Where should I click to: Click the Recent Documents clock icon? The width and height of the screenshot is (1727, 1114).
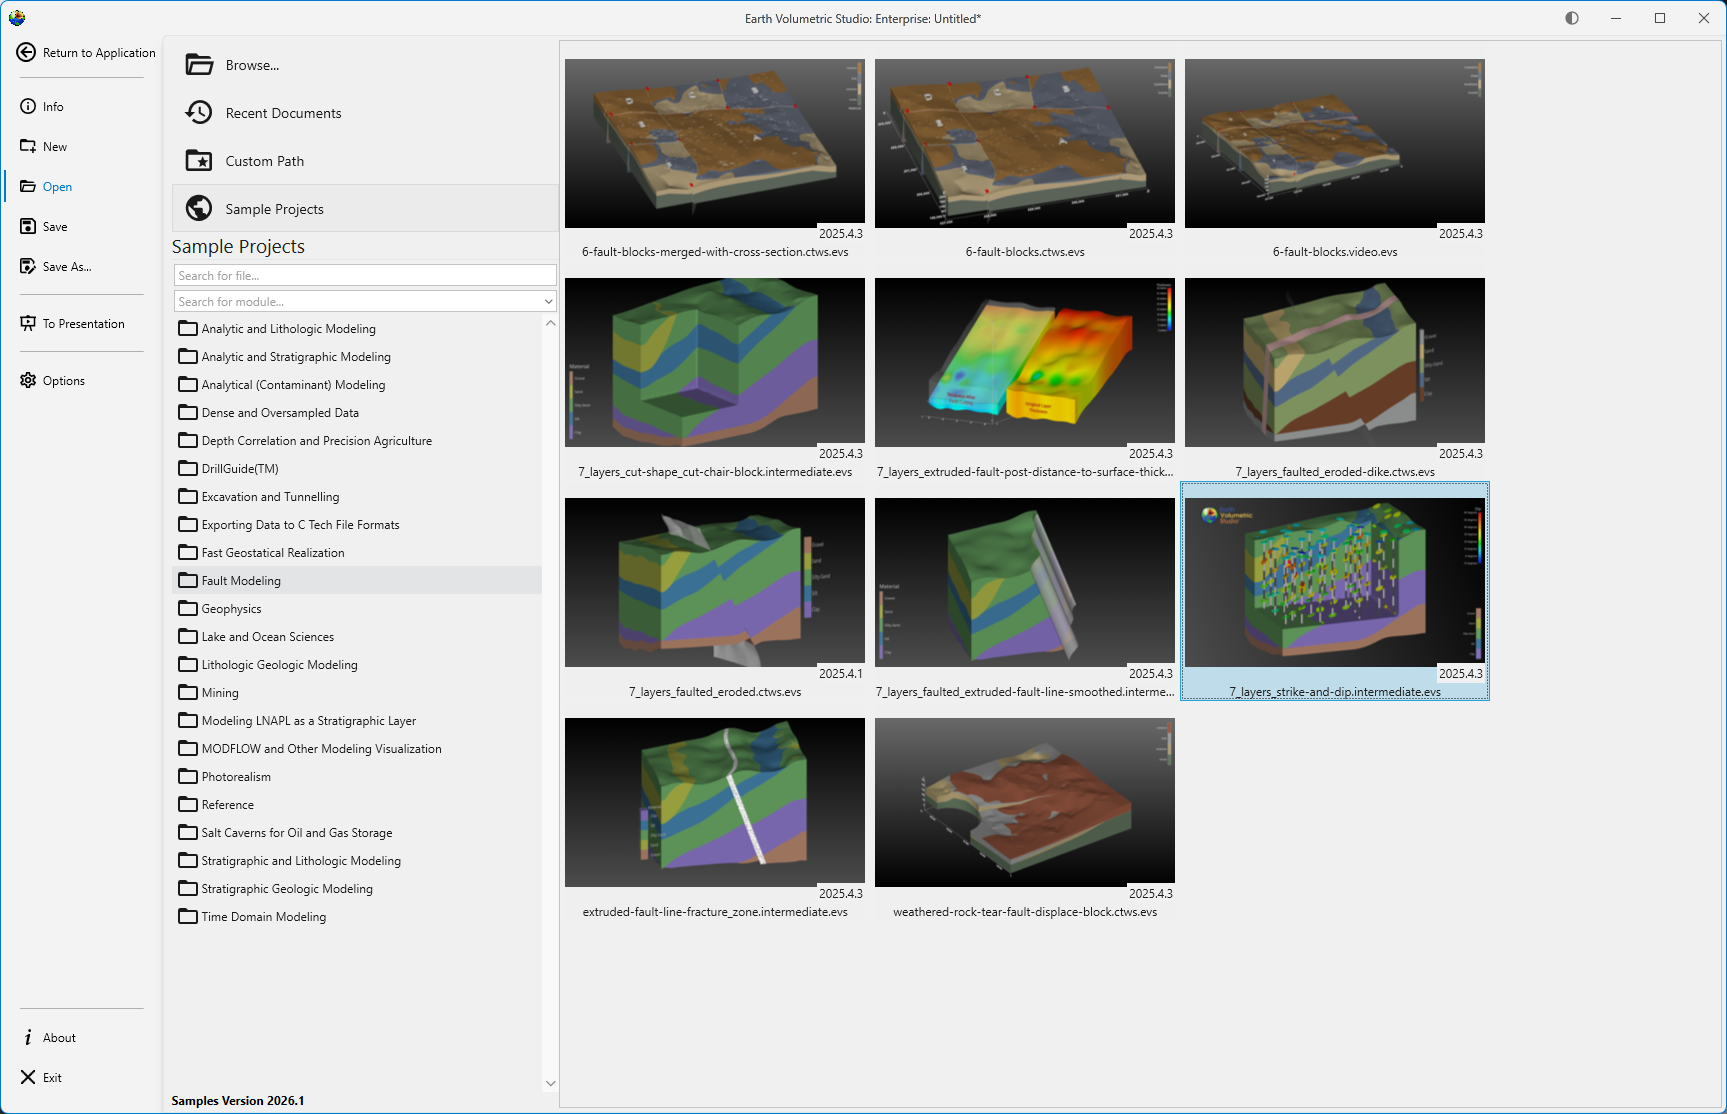click(x=199, y=113)
